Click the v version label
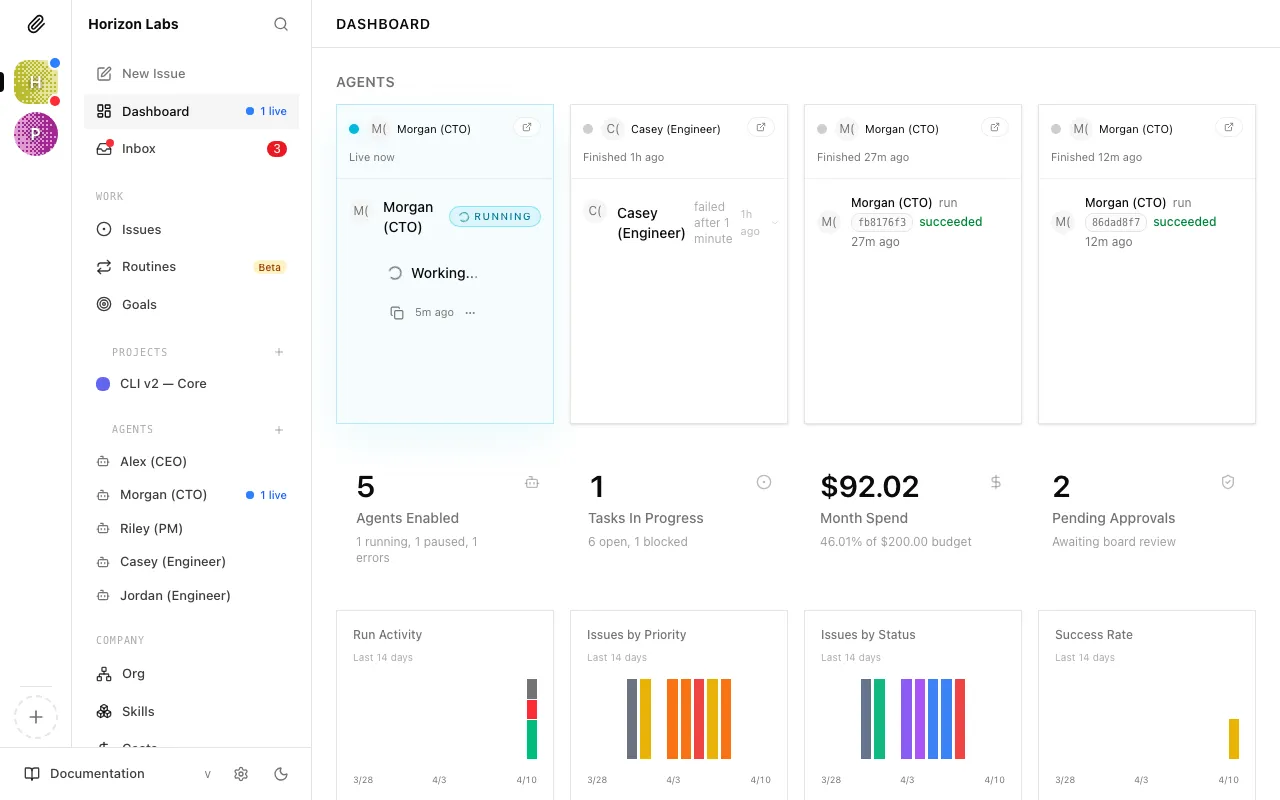This screenshot has width=1280, height=800. [208, 774]
